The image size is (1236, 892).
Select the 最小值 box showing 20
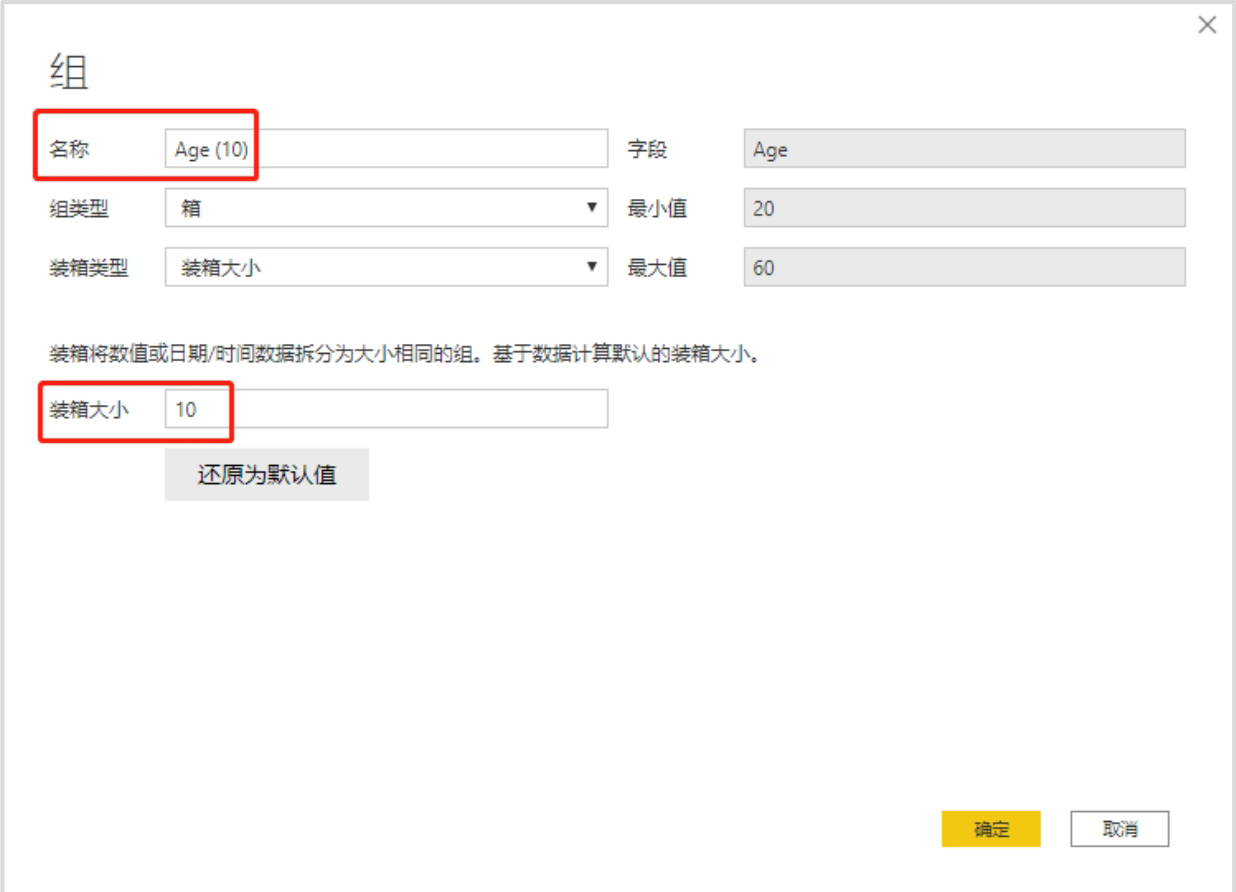pyautogui.click(x=964, y=208)
